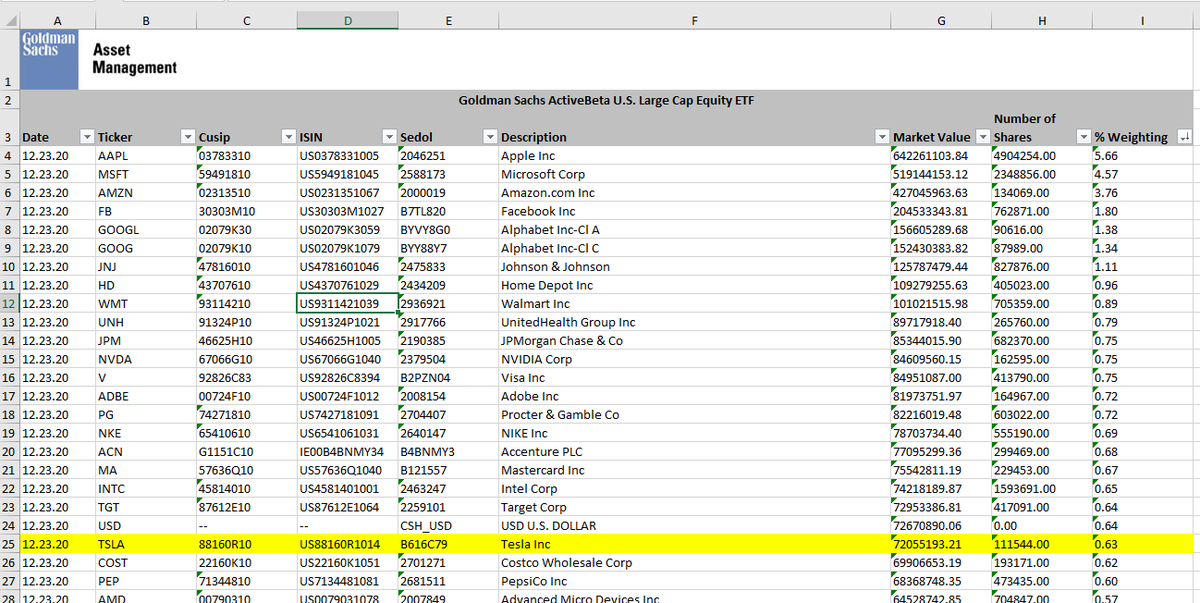This screenshot has height=603, width=1200.
Task: Open the Market Value filter dropdown
Action: click(x=981, y=137)
